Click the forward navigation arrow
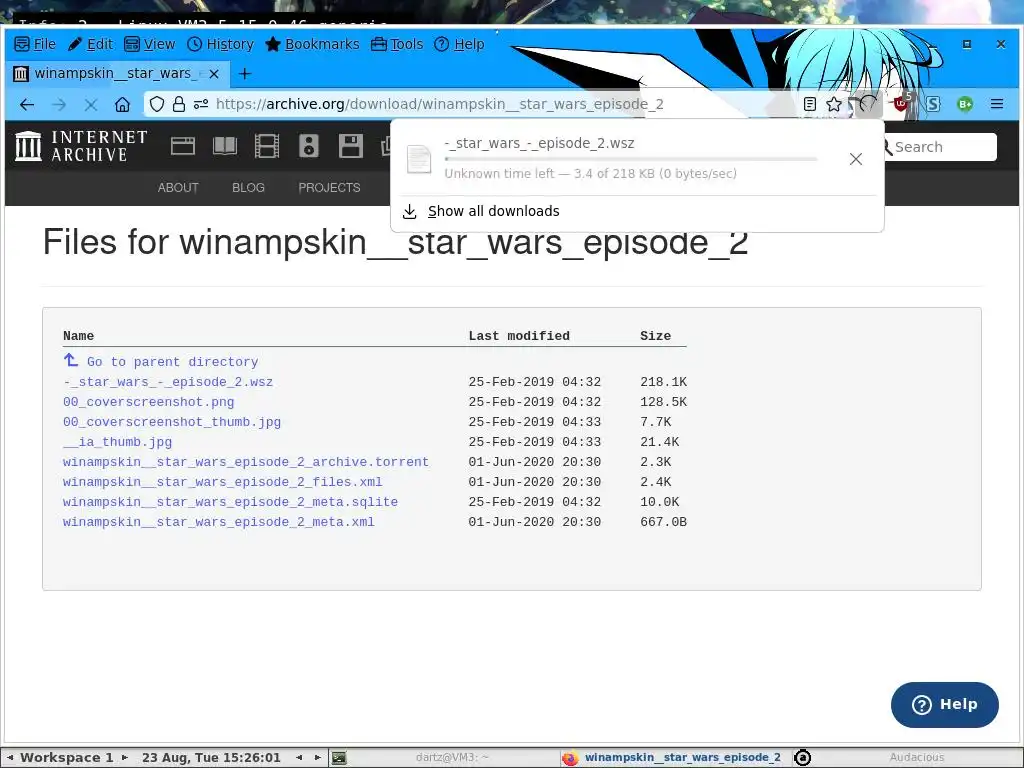The image size is (1024, 768). tap(59, 104)
